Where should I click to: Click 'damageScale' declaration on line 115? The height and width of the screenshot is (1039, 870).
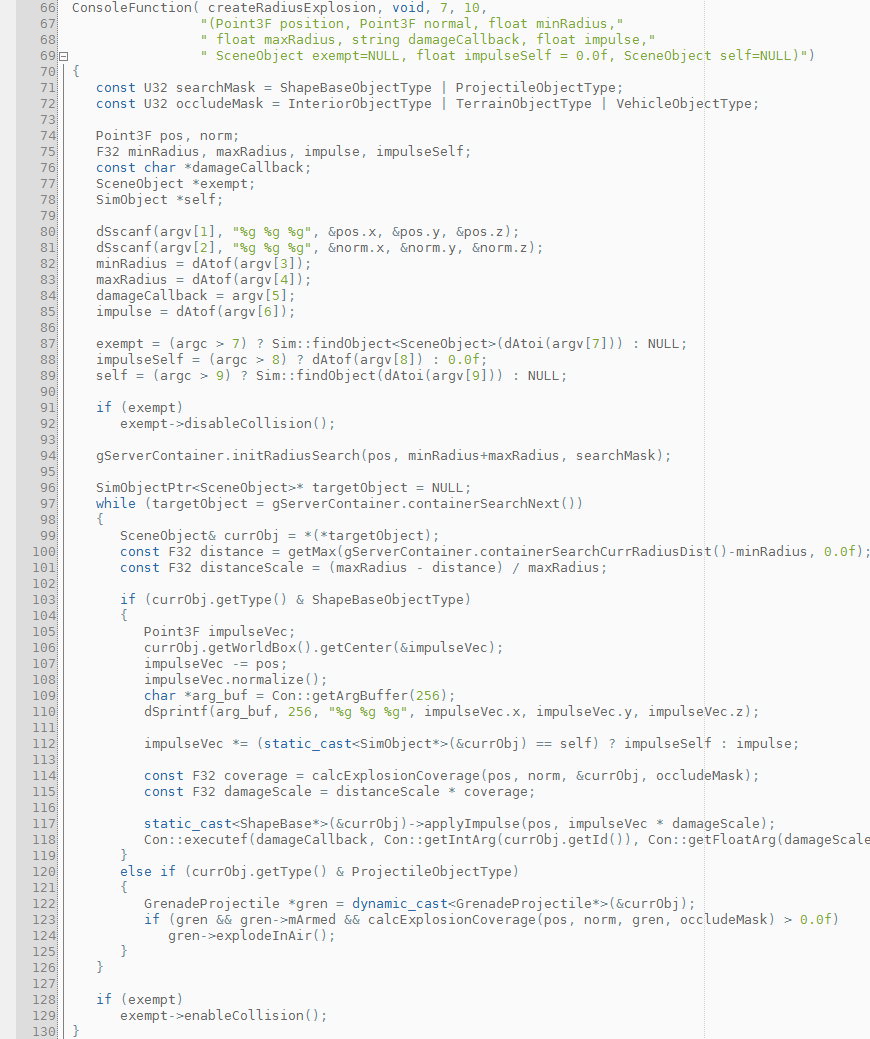268,792
